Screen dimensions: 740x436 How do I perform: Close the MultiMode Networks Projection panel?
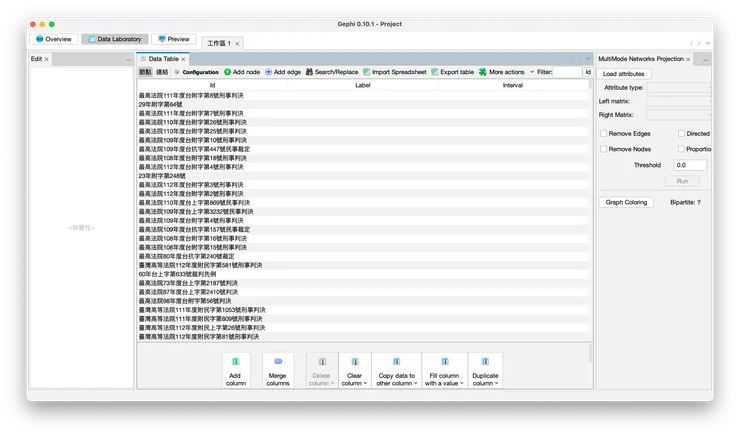click(688, 59)
